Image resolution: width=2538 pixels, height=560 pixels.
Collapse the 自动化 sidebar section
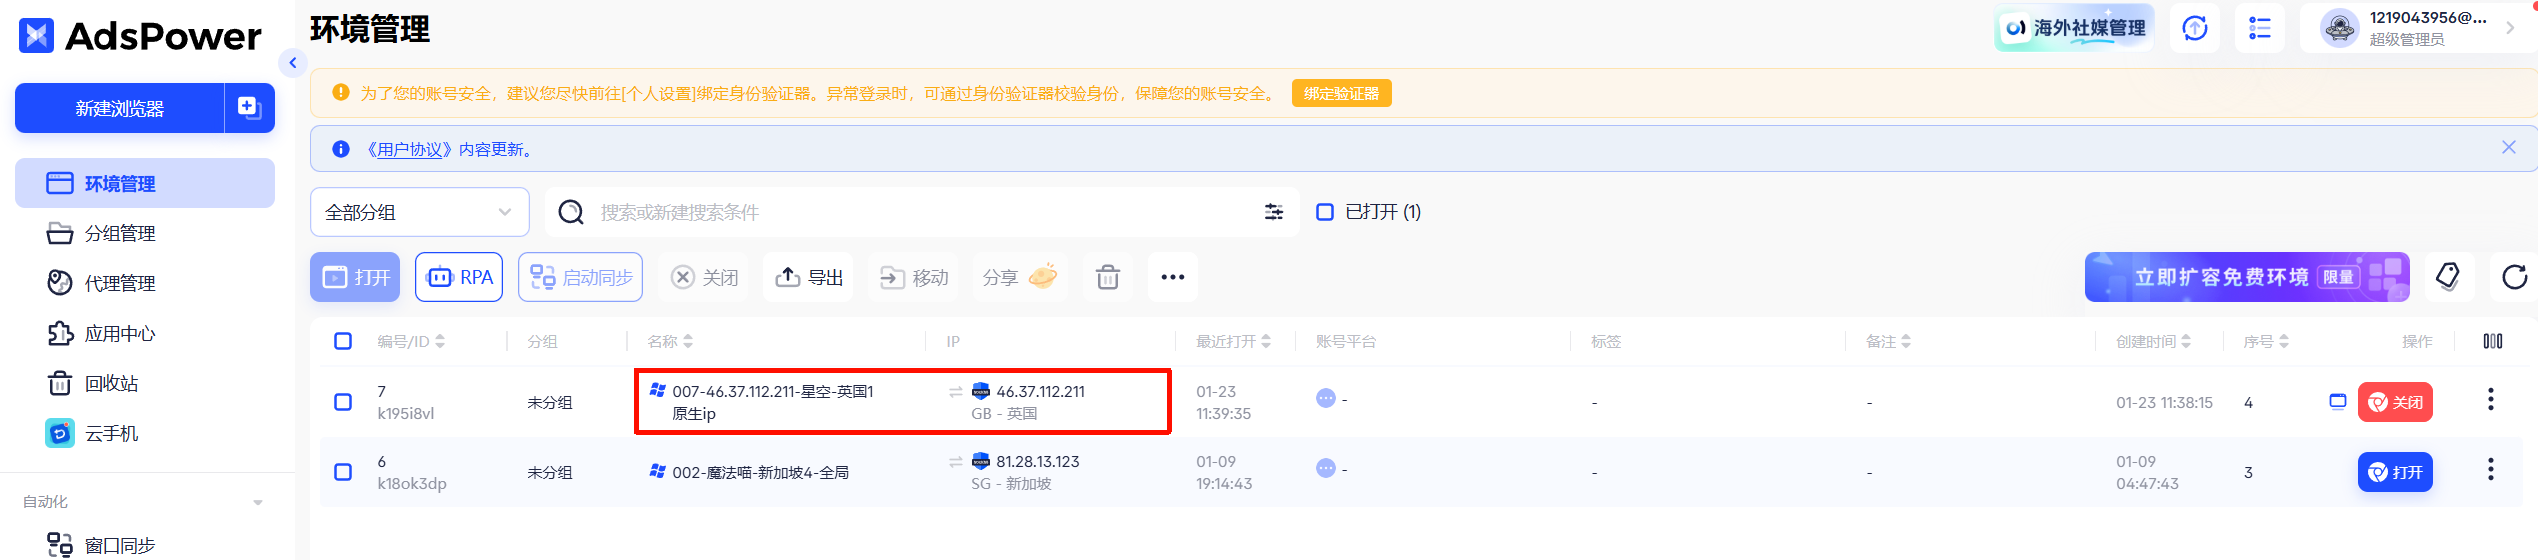coord(258,502)
